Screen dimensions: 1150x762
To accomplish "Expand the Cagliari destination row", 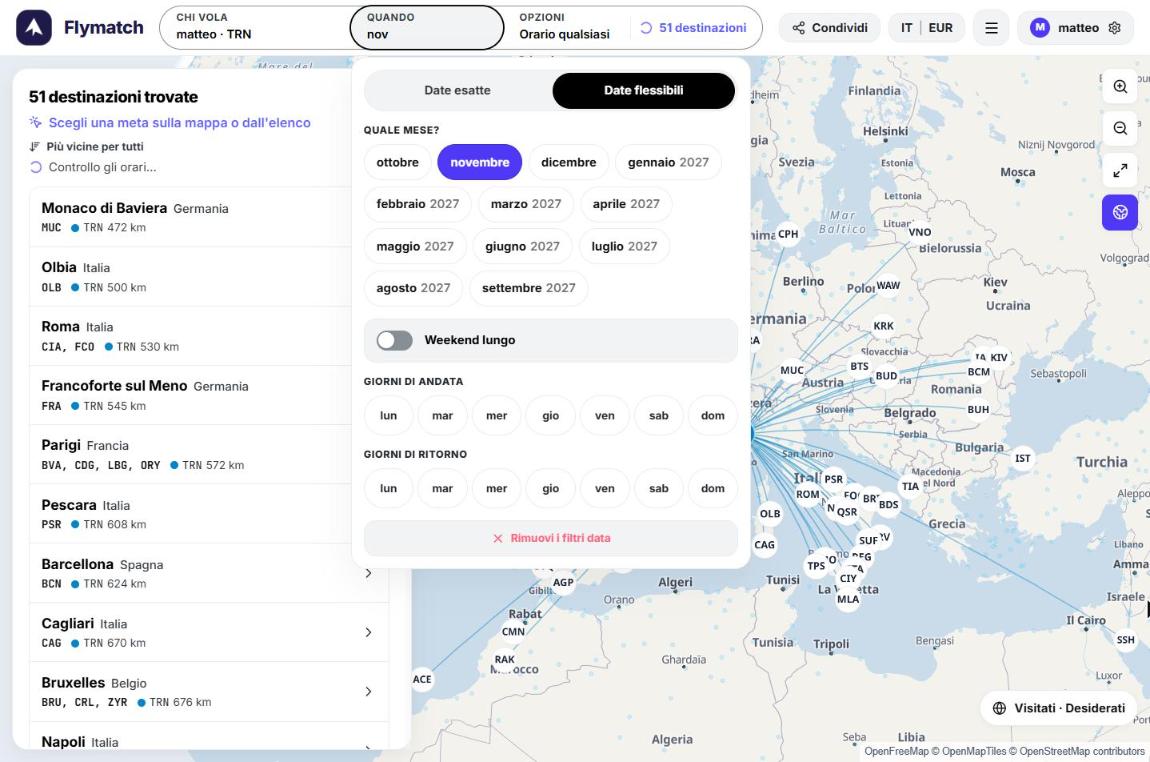I will (209, 632).
